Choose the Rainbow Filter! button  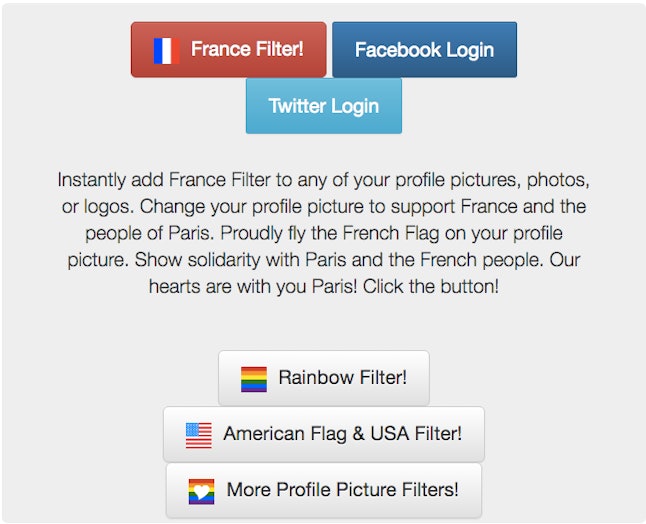324,378
